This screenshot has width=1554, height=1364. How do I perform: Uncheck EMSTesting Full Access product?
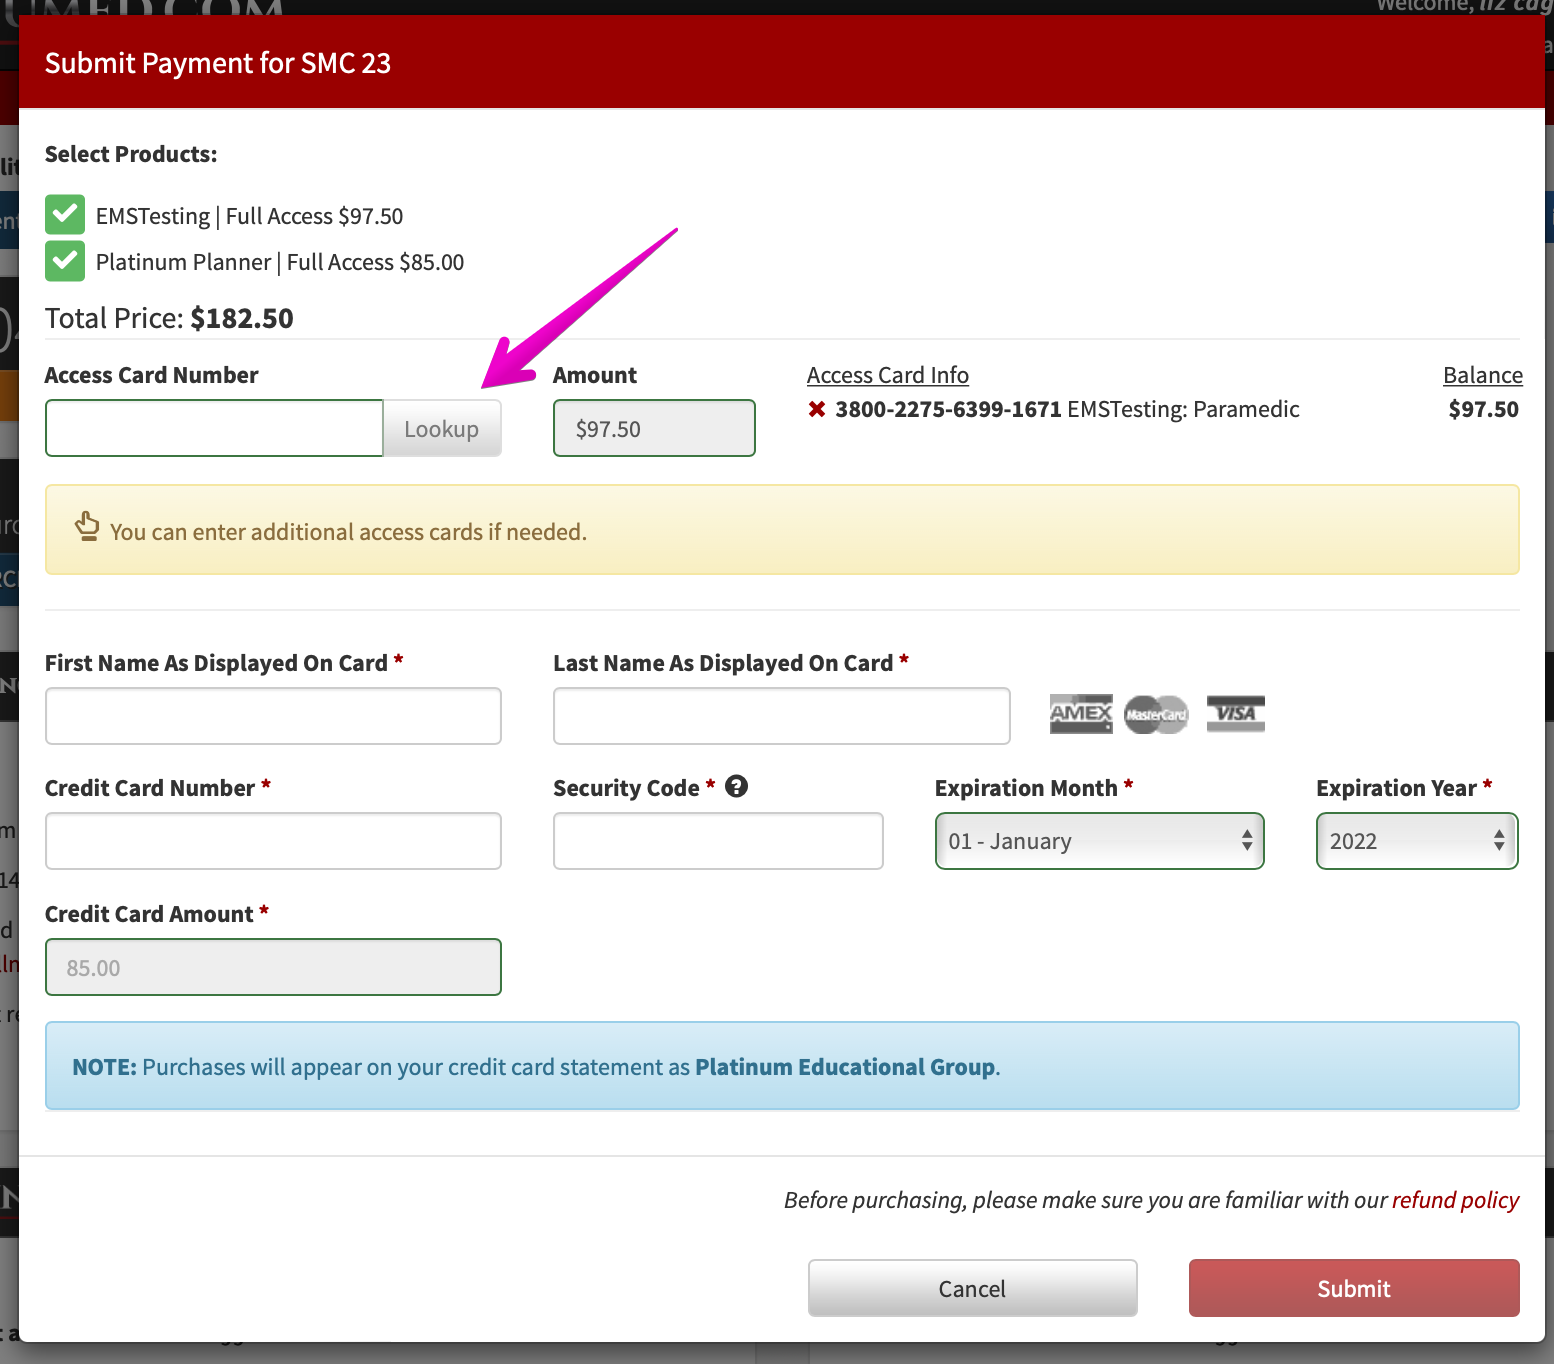point(64,215)
